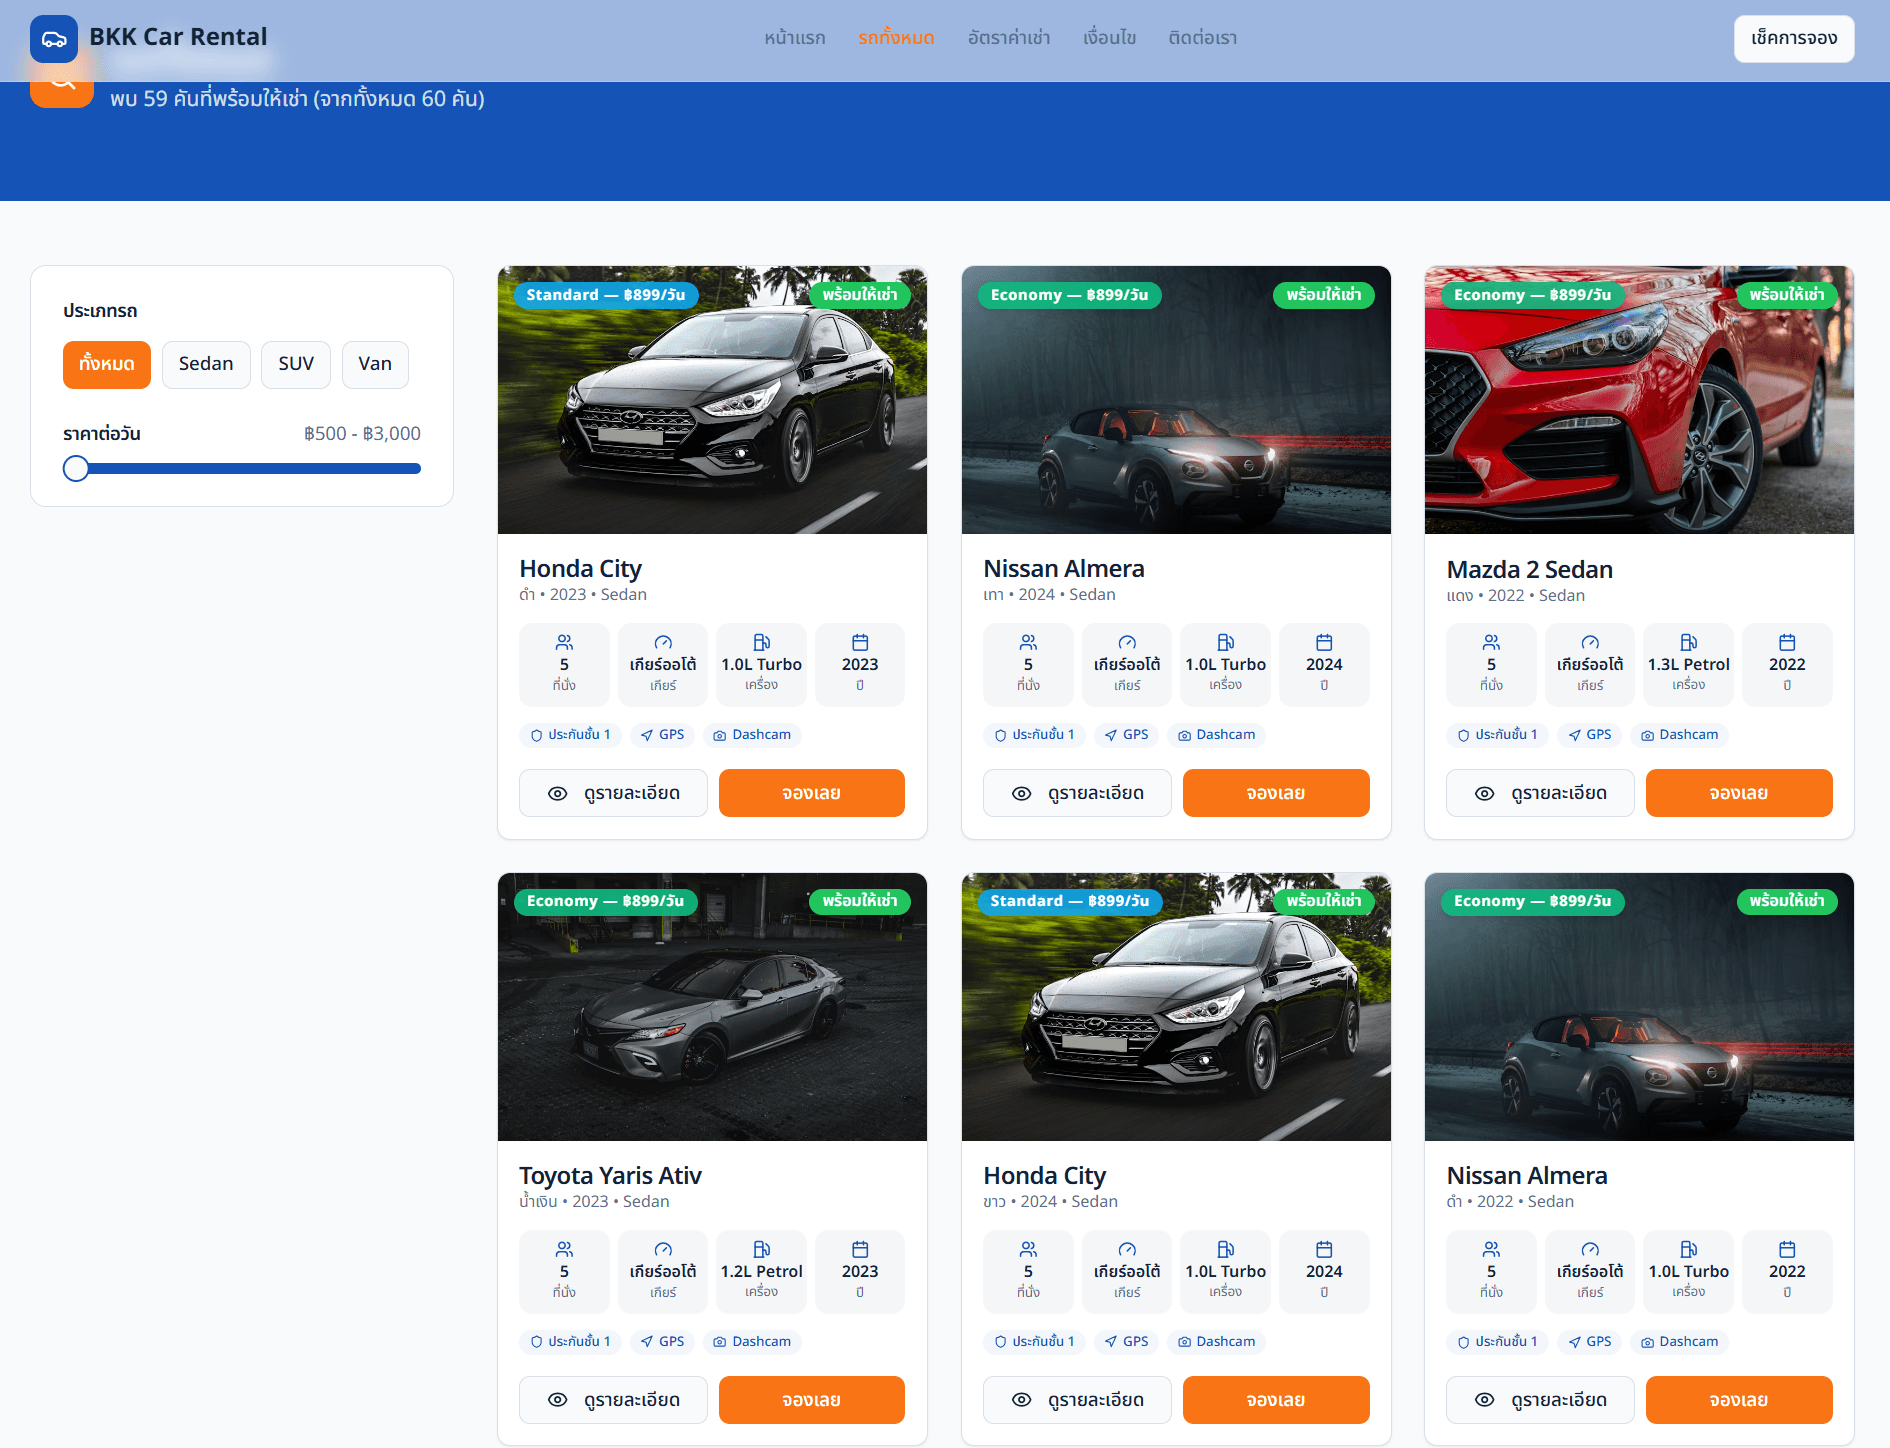Select the Van car type filter
Viewport: 1890px width, 1448px height.
[375, 364]
